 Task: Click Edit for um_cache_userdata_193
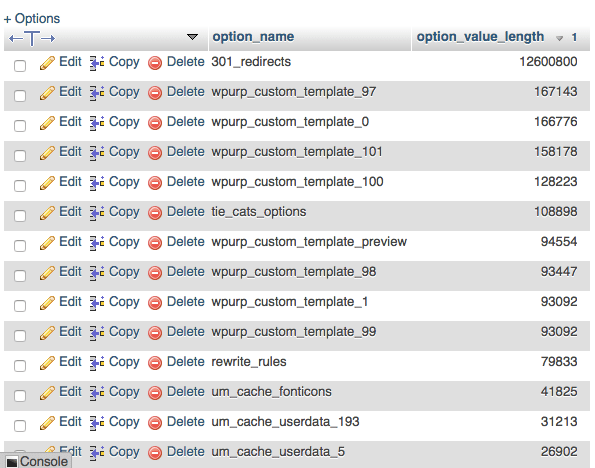70,422
